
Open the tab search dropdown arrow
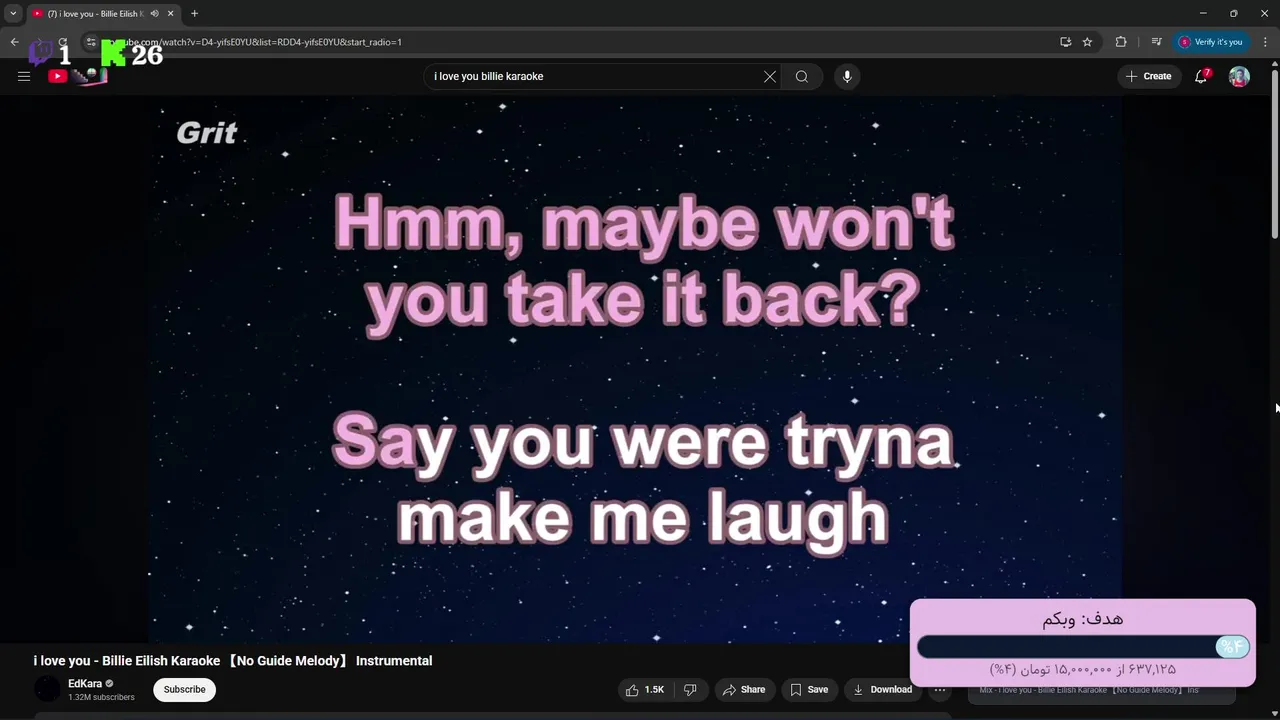pos(13,14)
